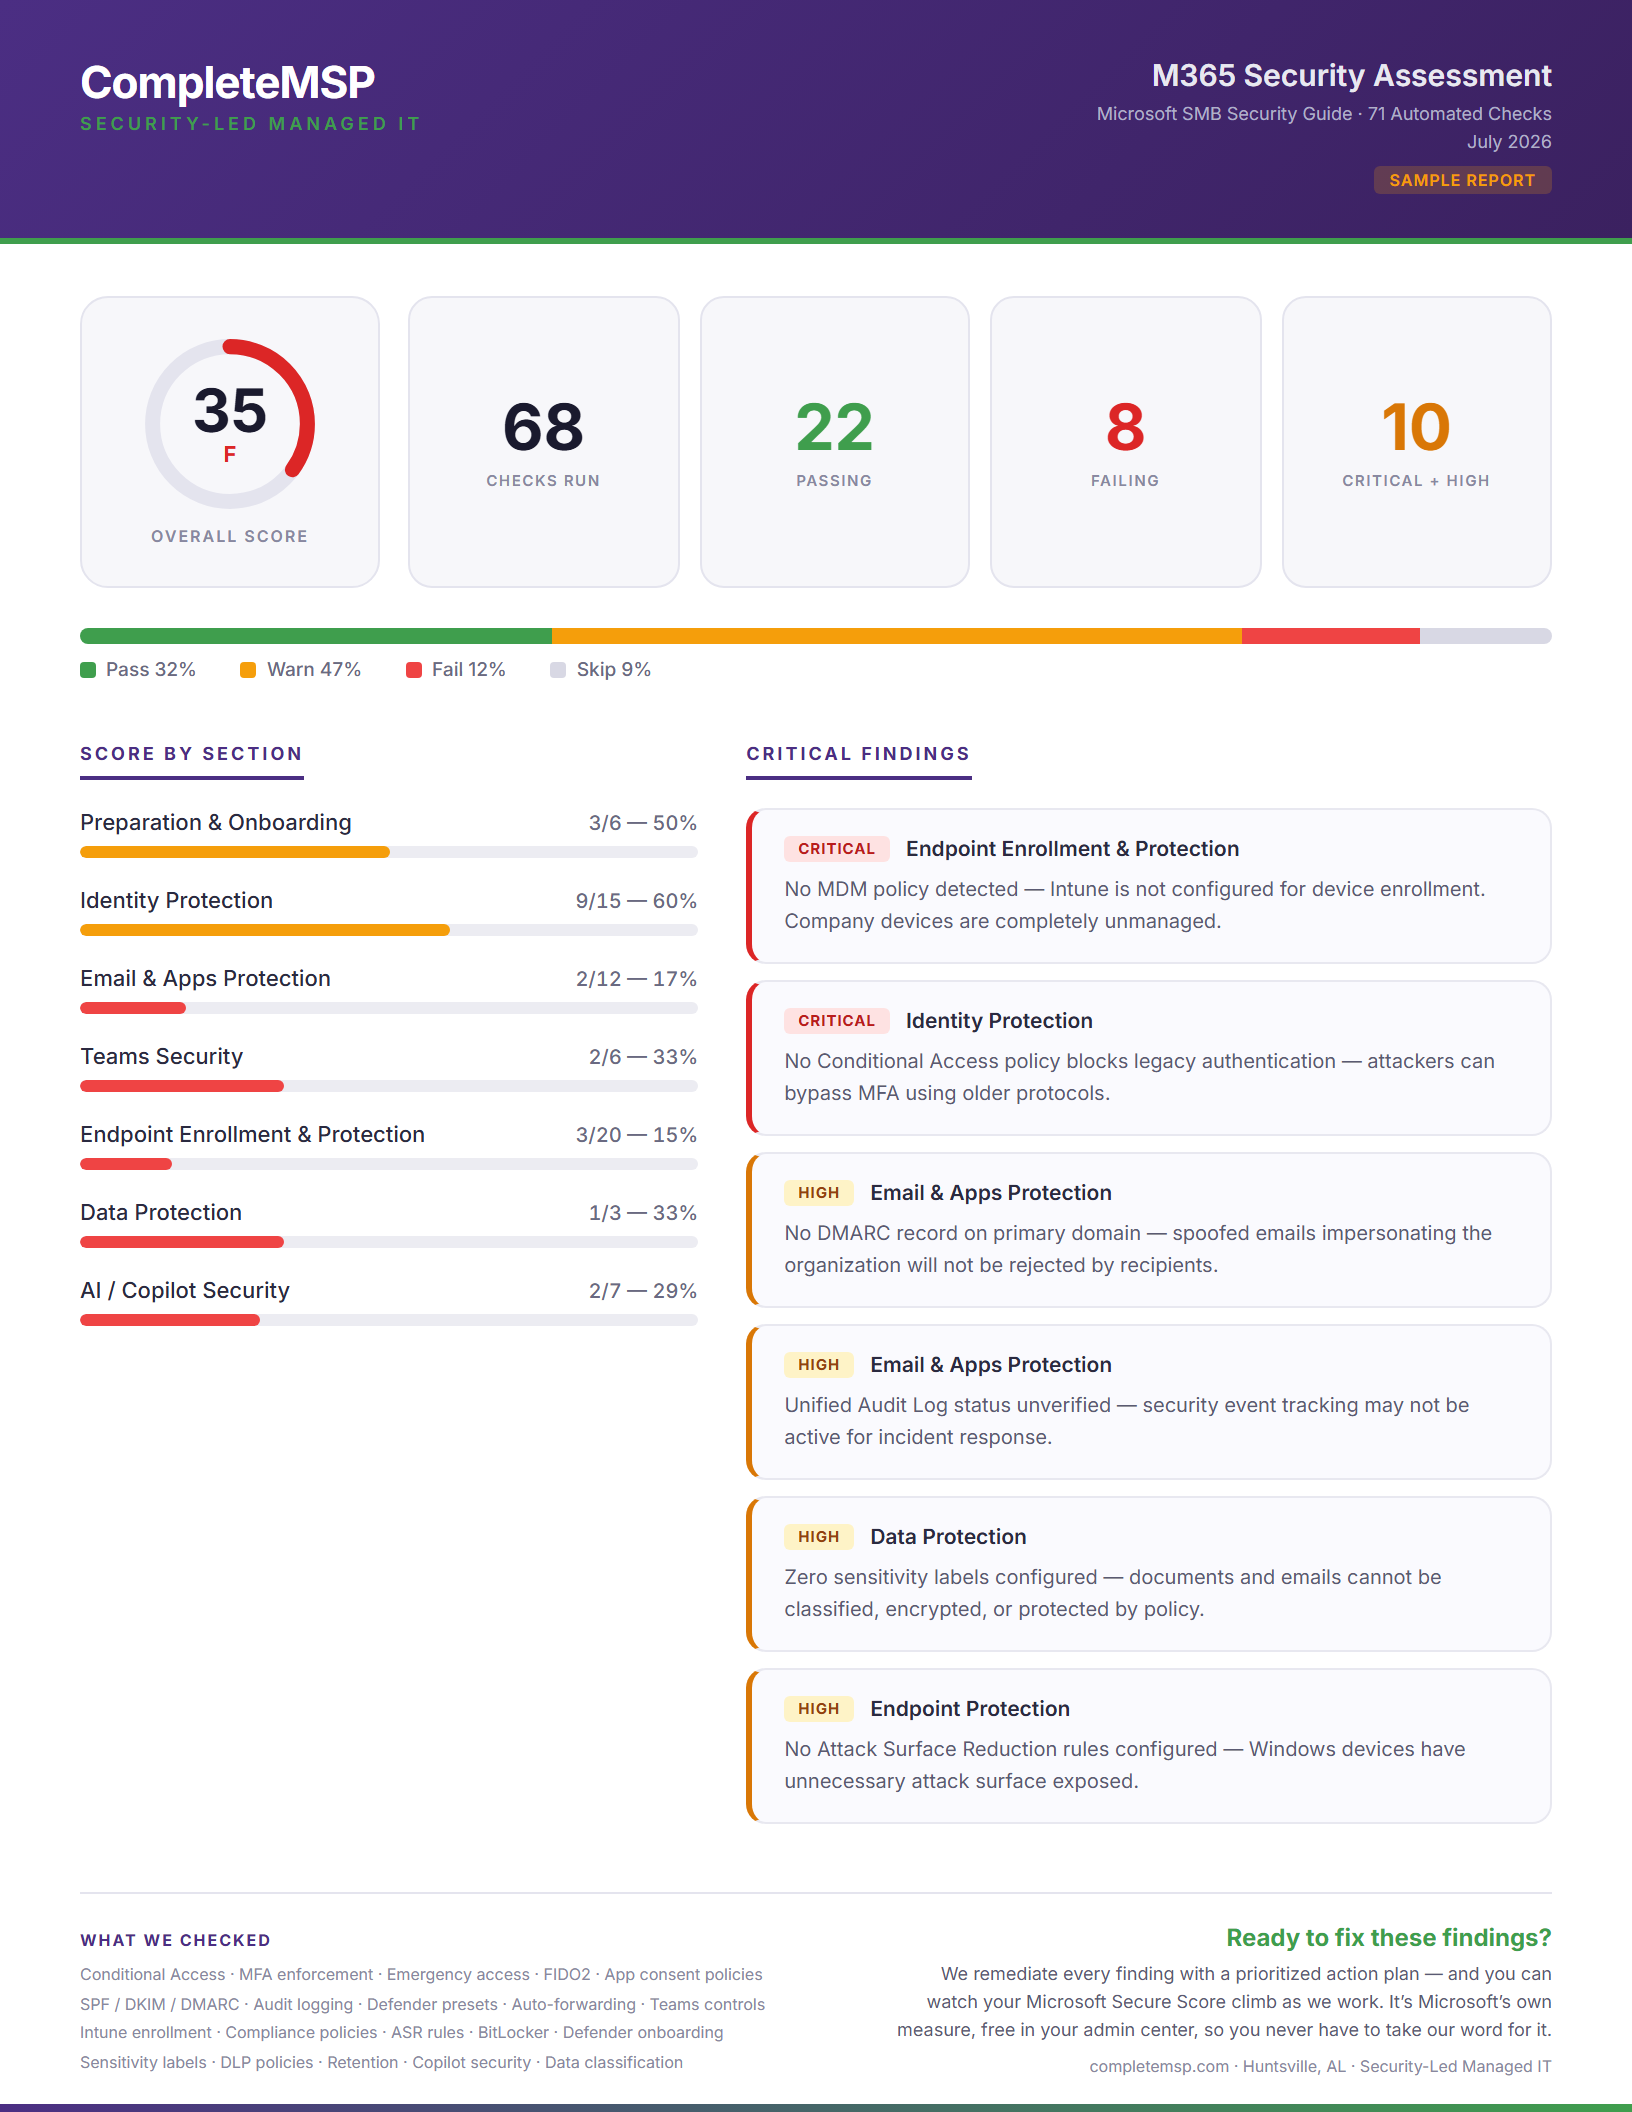The image size is (1632, 2112).
Task: Select the 8 Failing card
Action: (1126, 442)
